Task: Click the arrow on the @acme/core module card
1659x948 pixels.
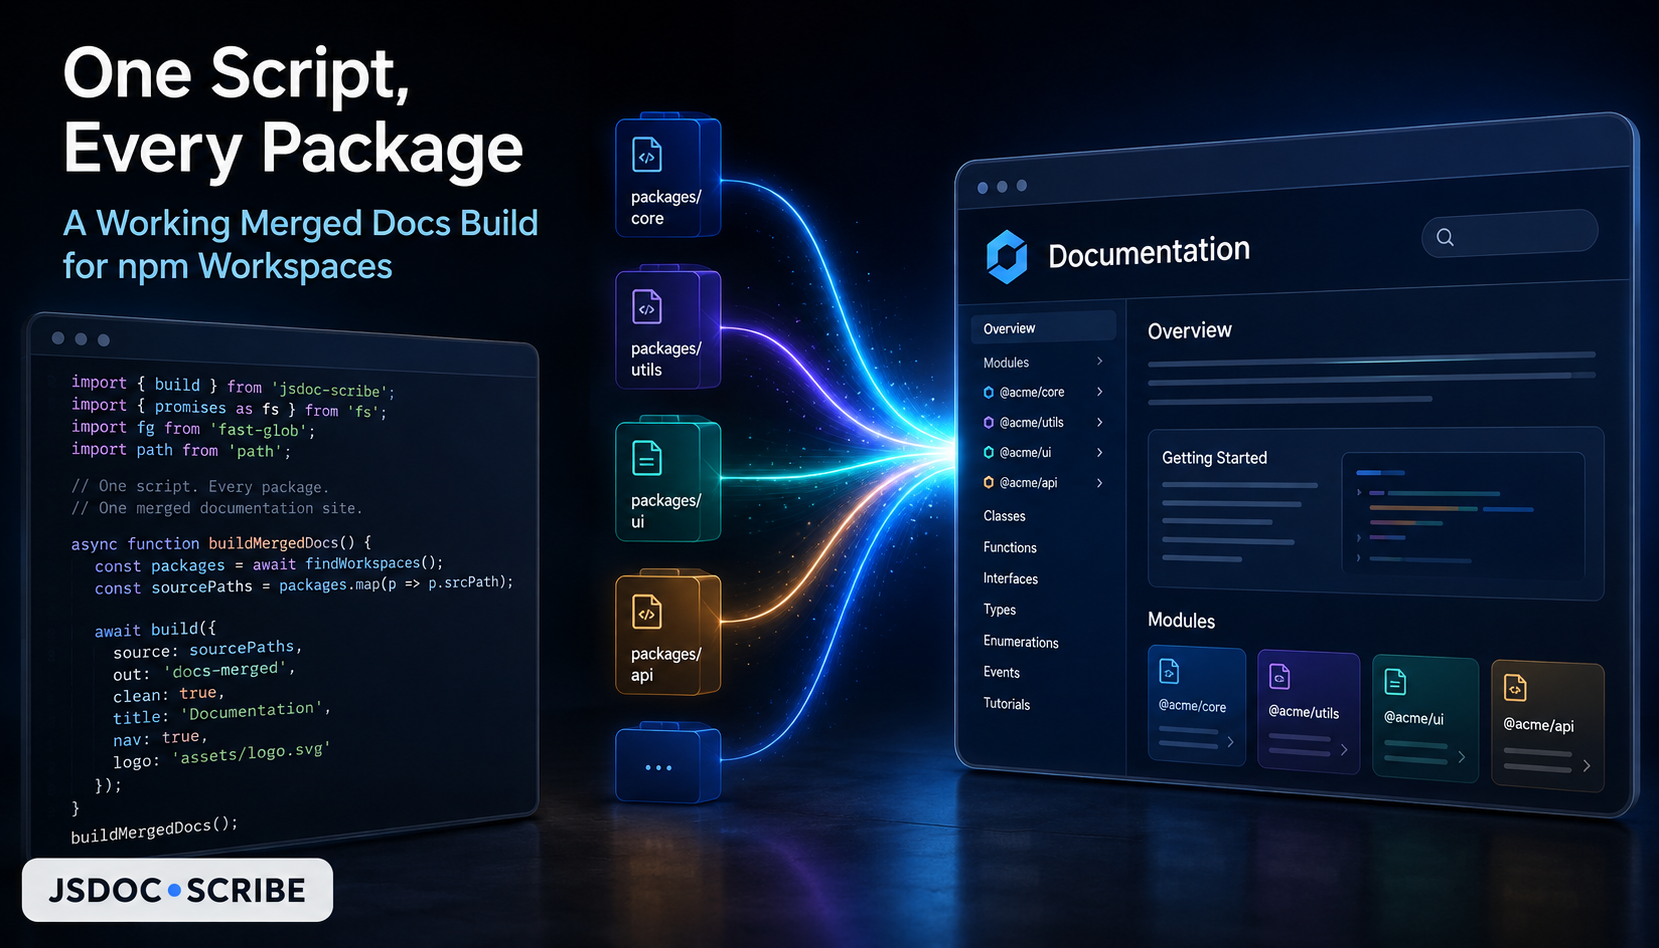Action: click(1230, 742)
